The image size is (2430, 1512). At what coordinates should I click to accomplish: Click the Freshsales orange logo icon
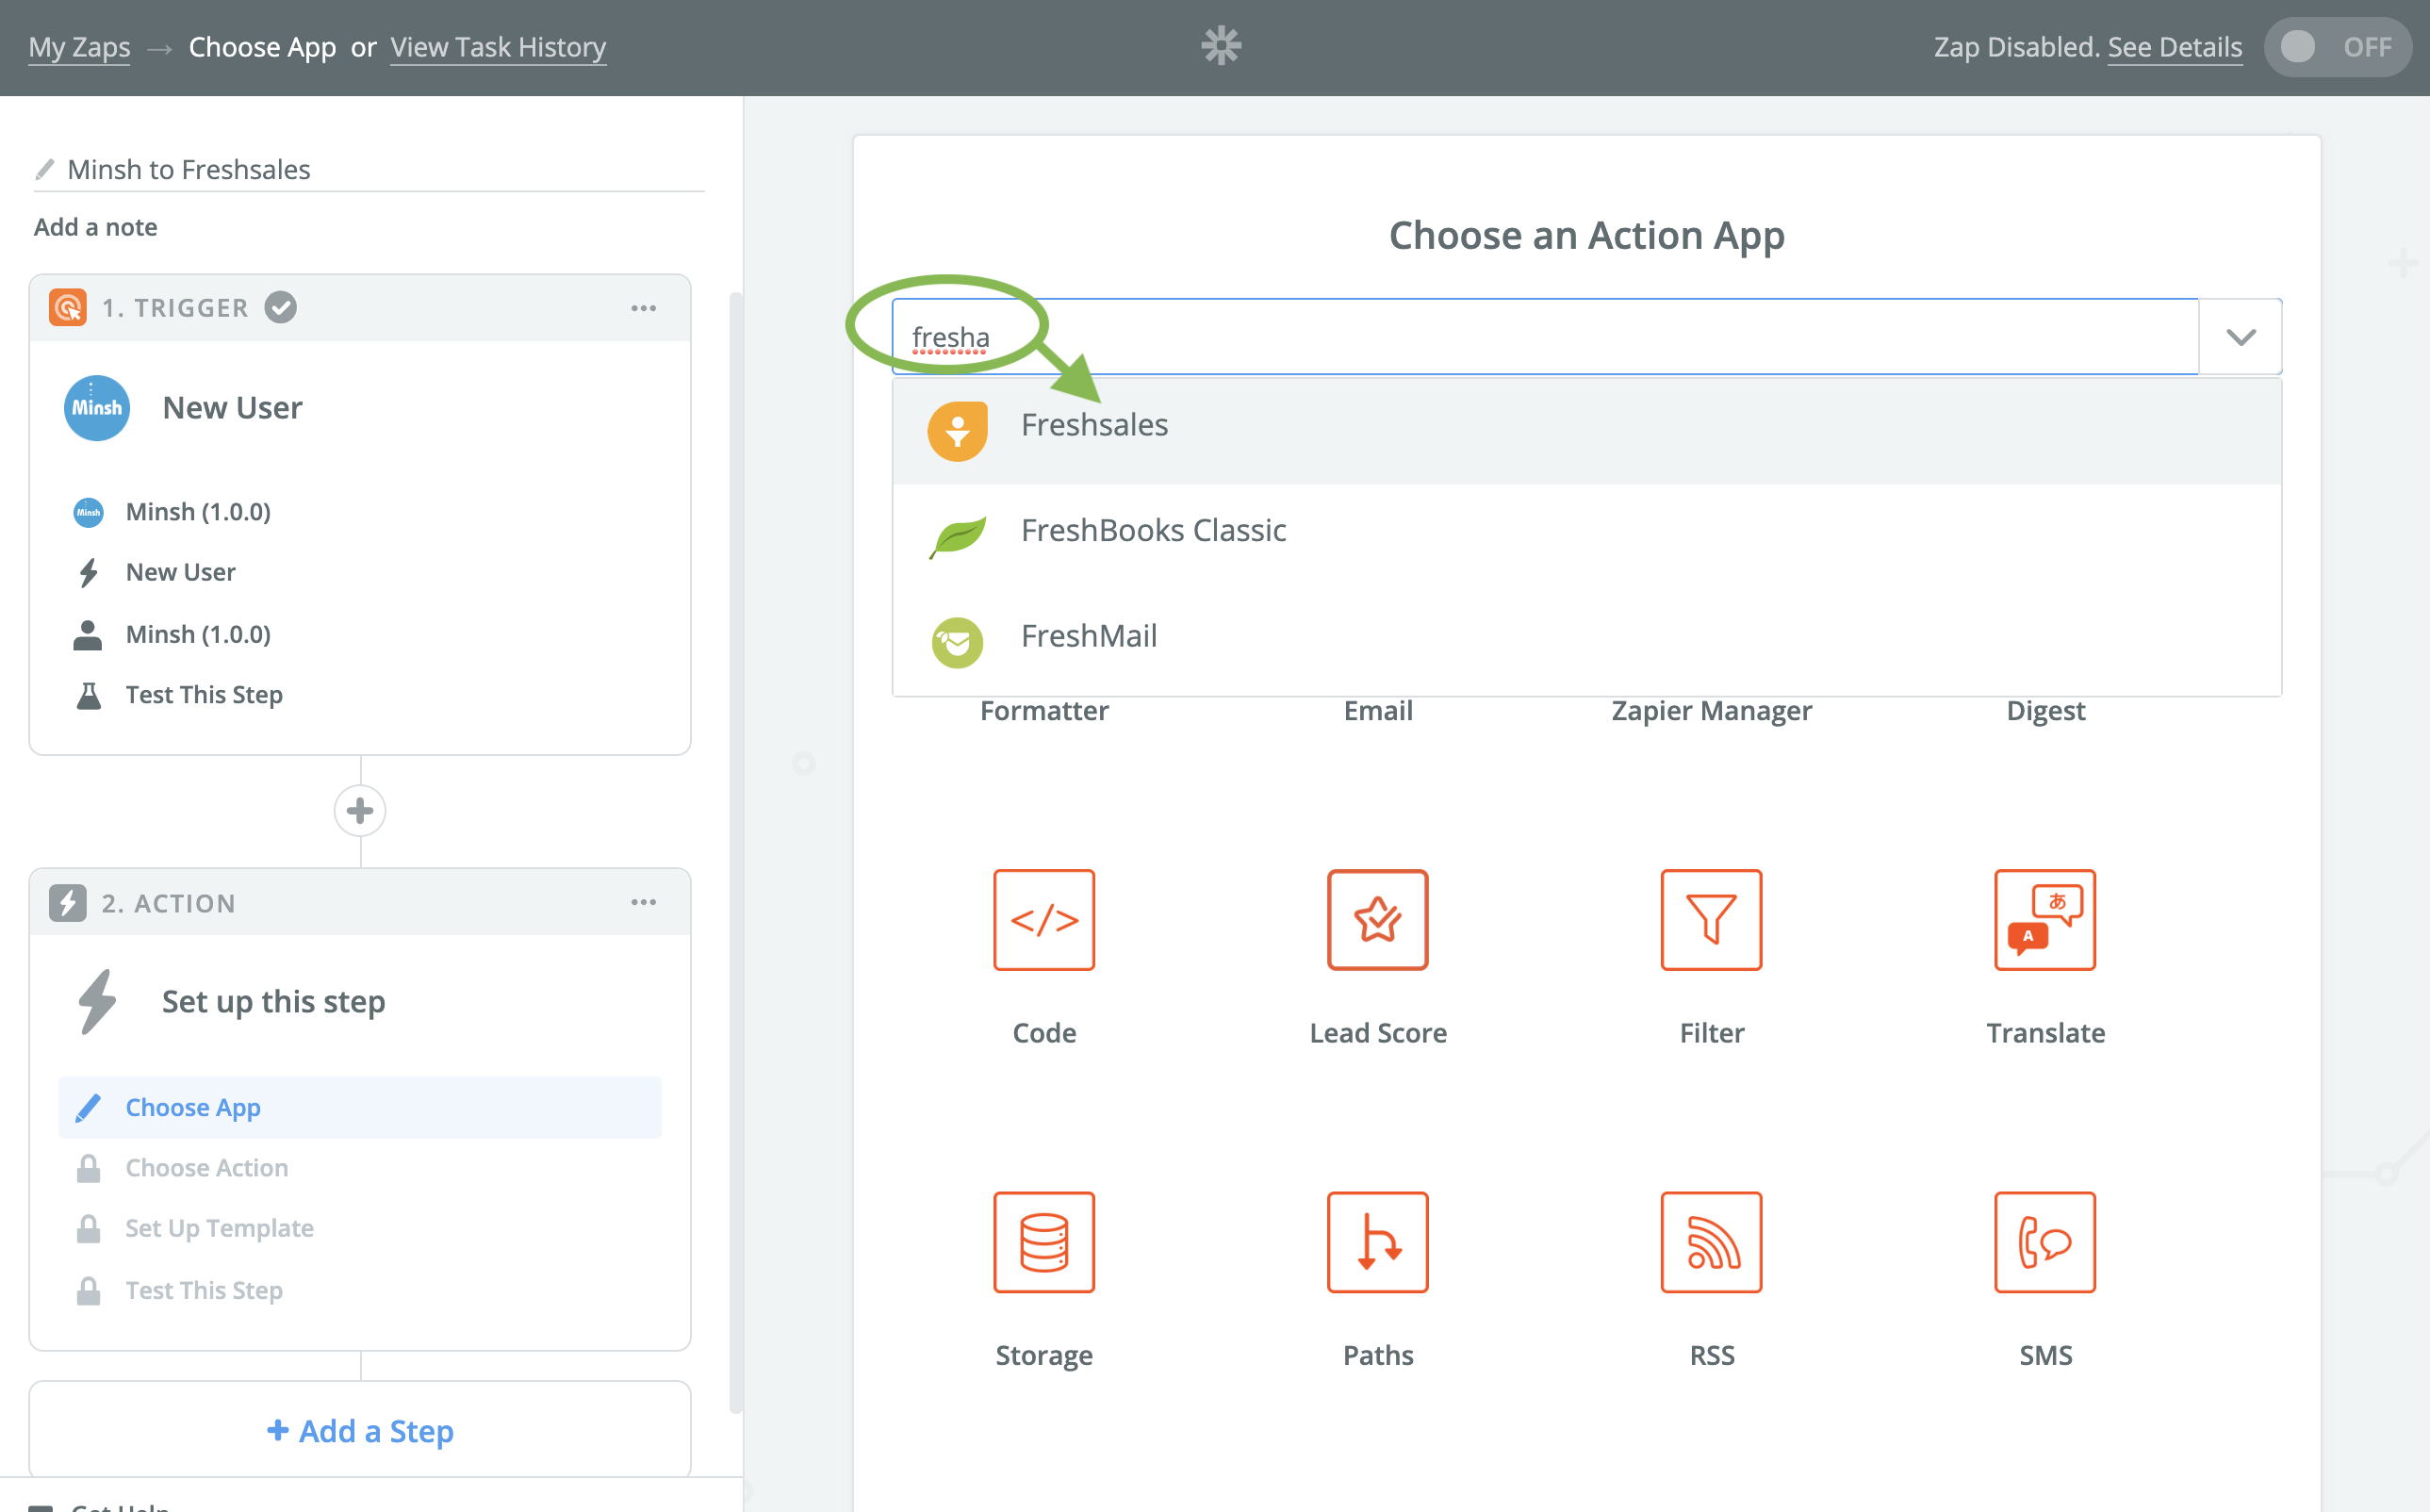click(x=957, y=431)
